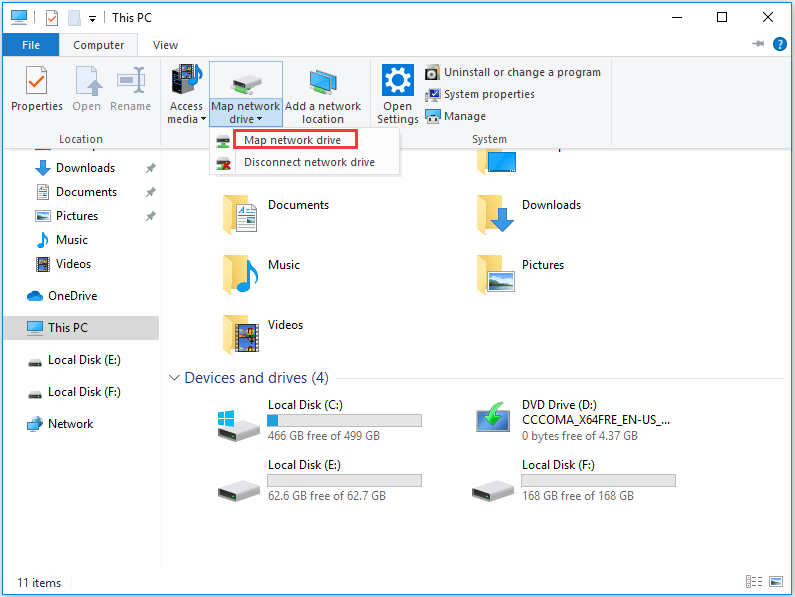Open the Downloads folder icon in the main pane

pos(495,214)
